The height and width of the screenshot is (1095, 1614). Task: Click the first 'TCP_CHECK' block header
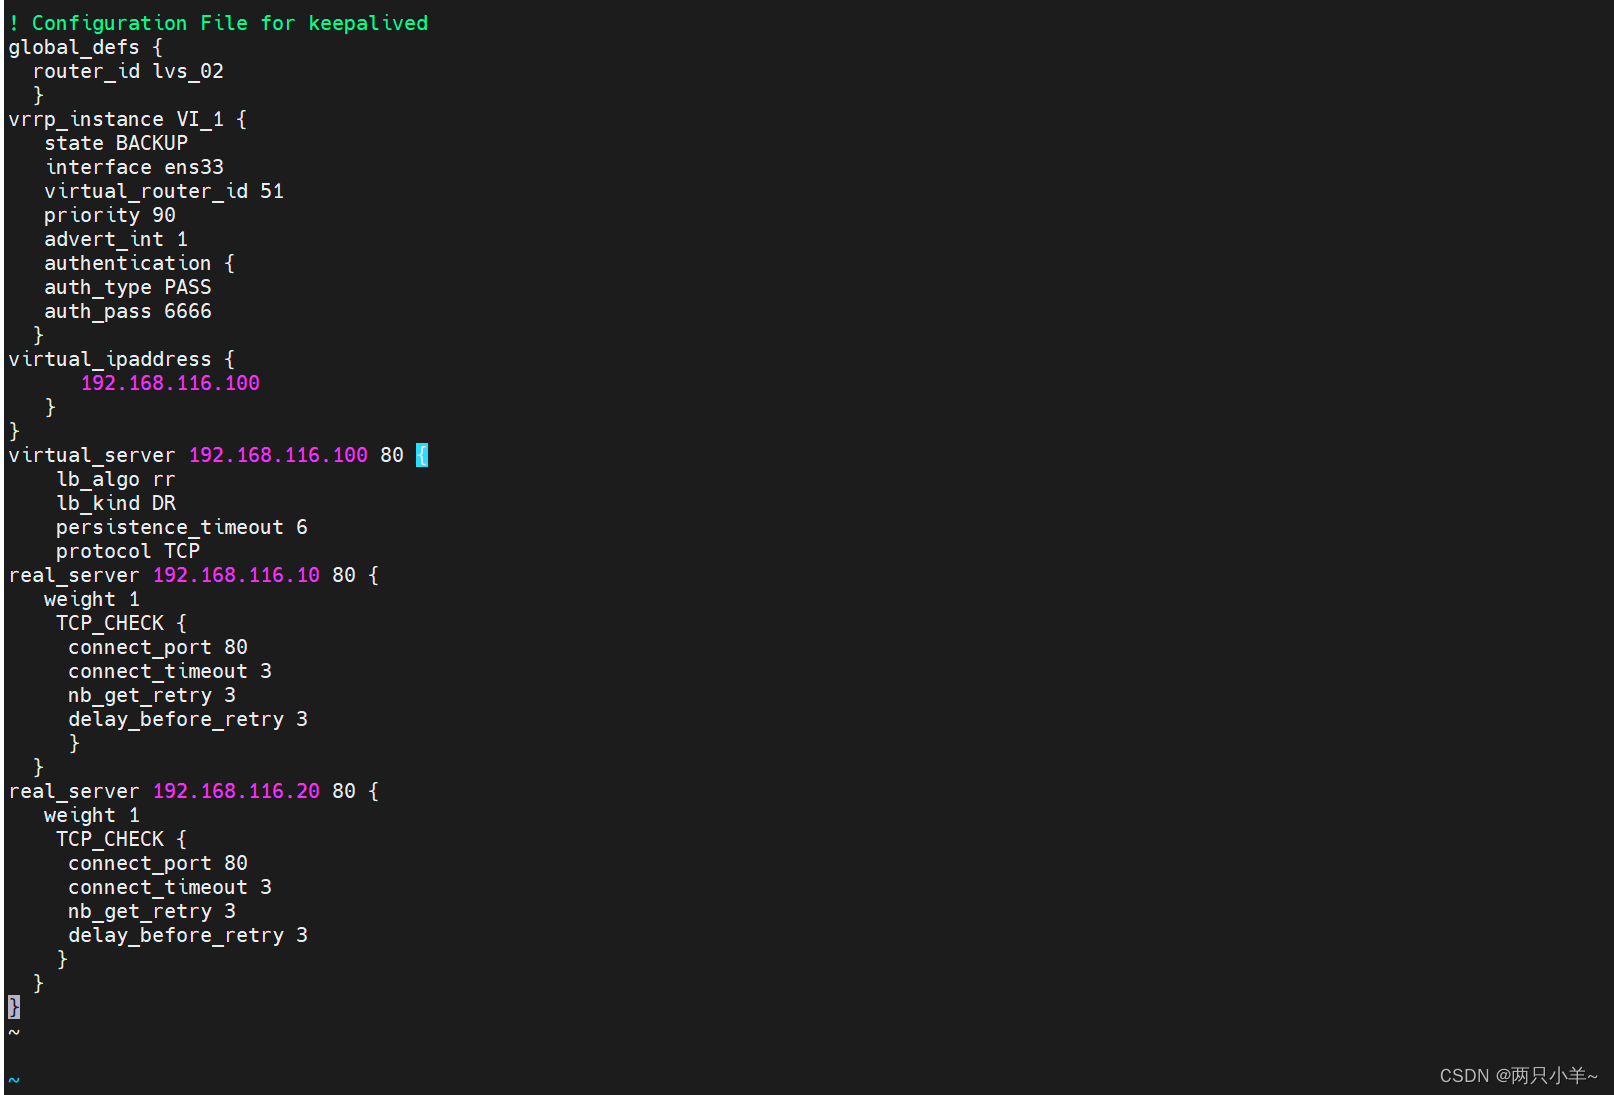coord(110,622)
